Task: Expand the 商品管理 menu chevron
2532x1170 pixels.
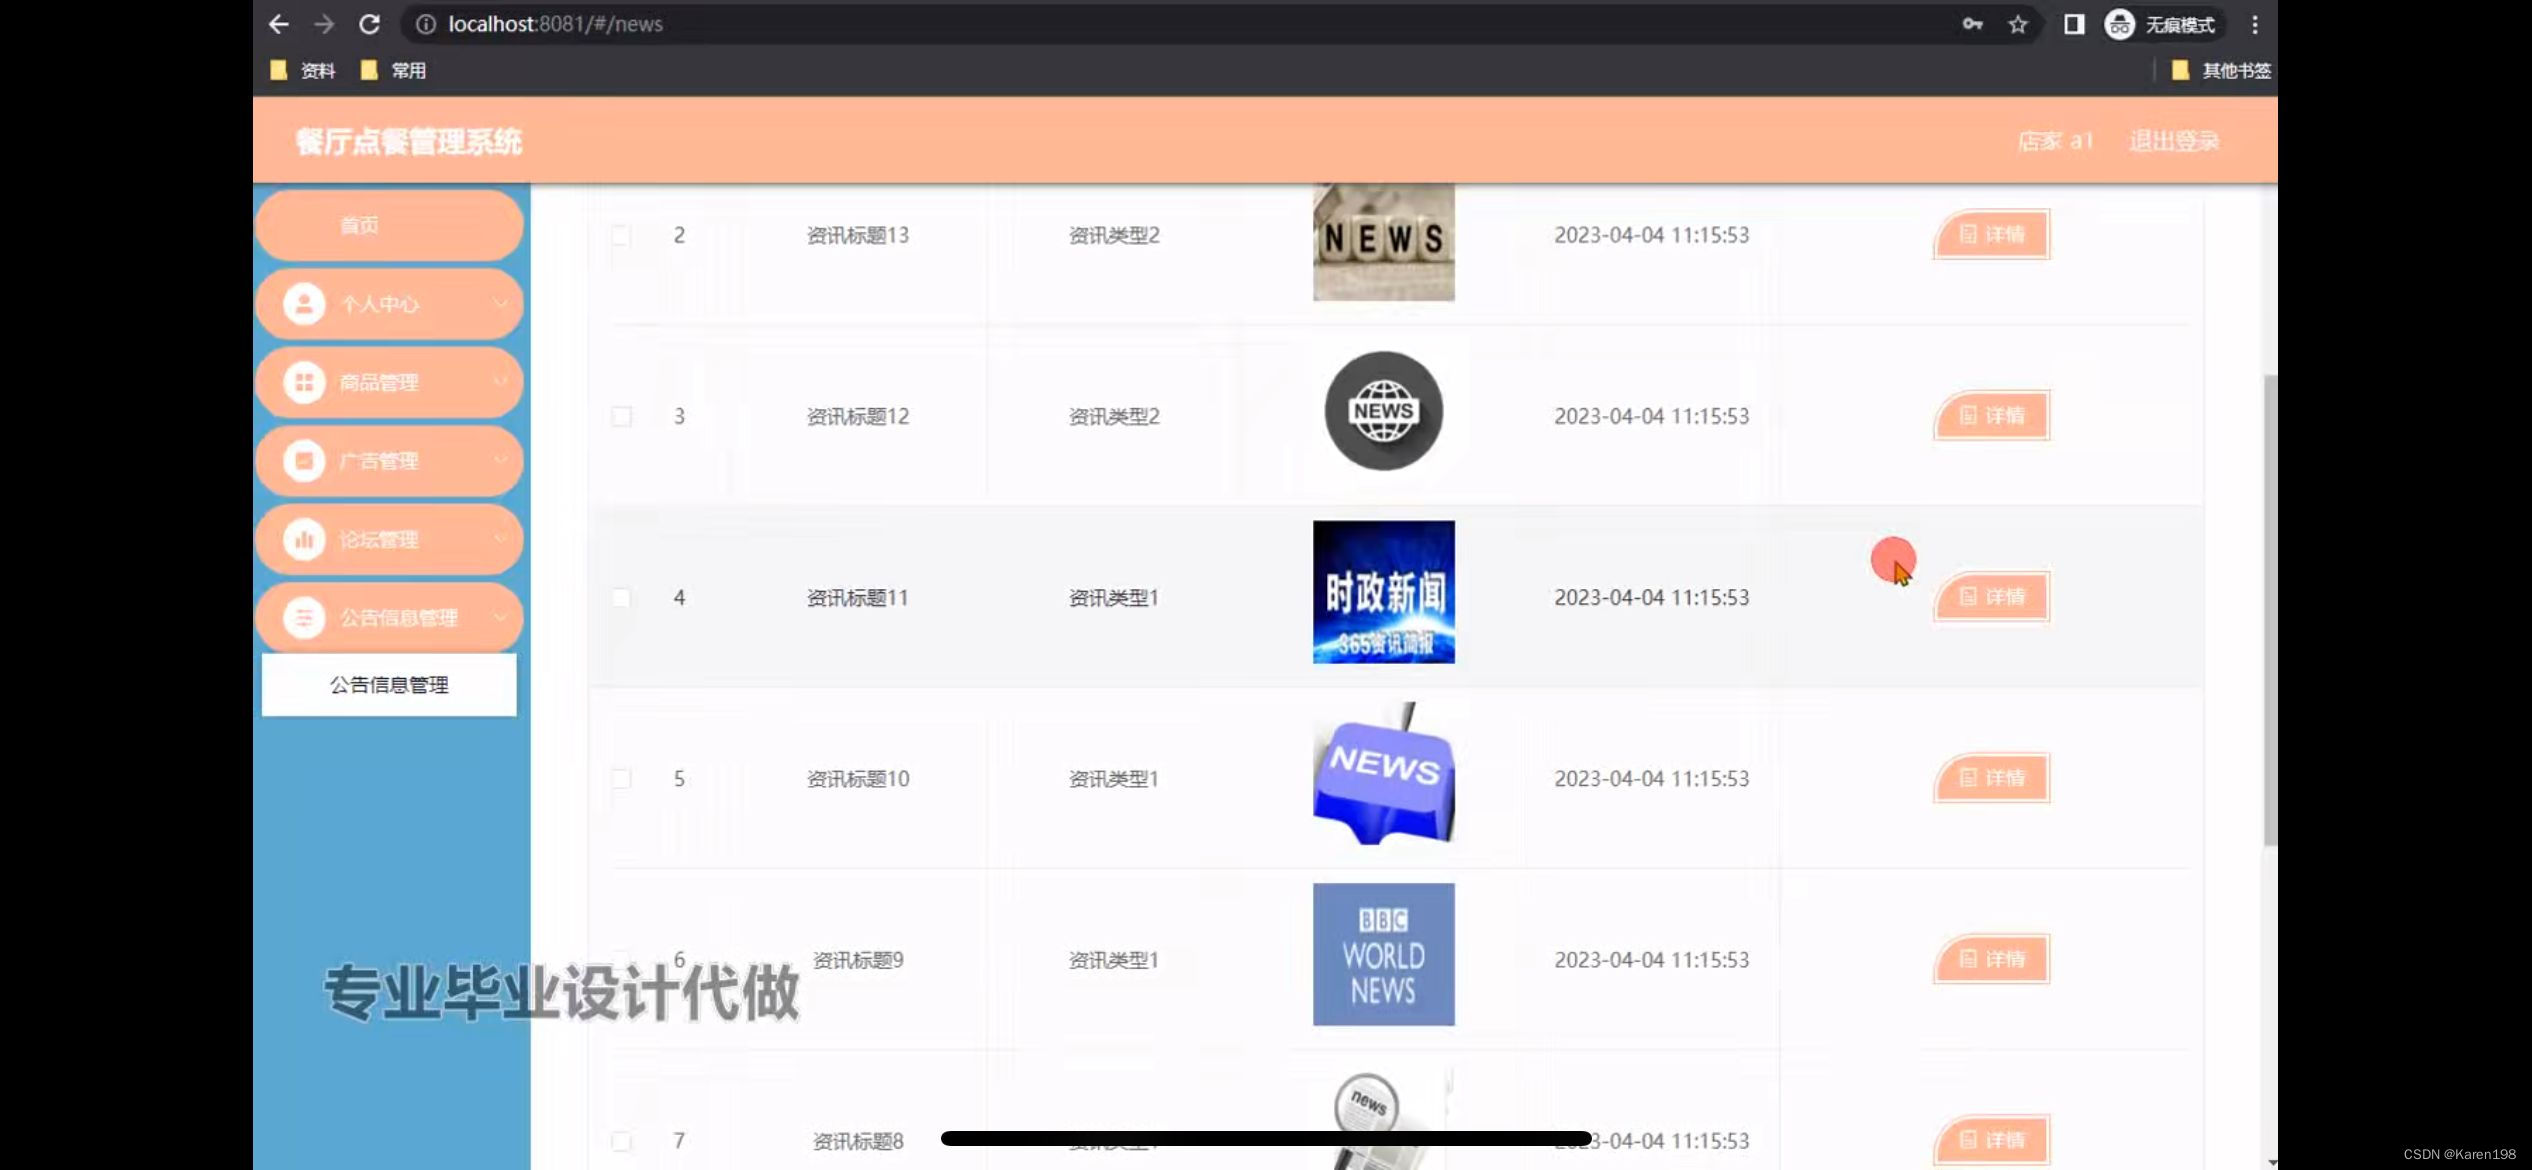Action: point(500,381)
